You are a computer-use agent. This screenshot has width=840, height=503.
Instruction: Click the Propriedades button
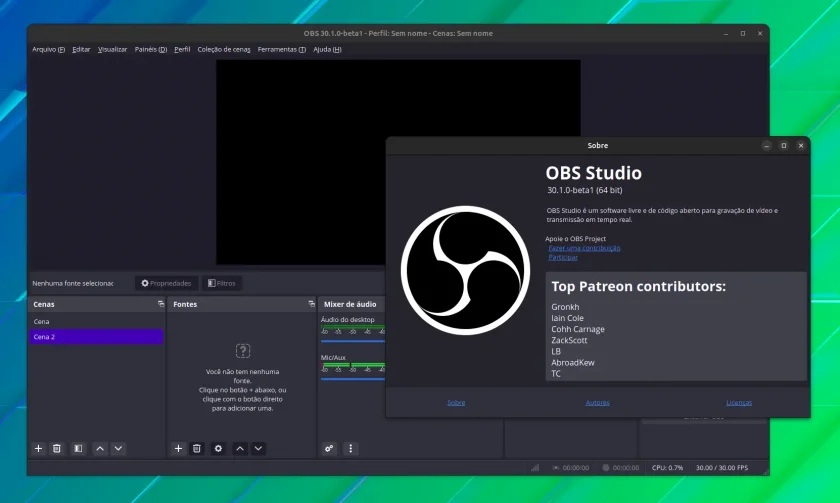pos(166,283)
